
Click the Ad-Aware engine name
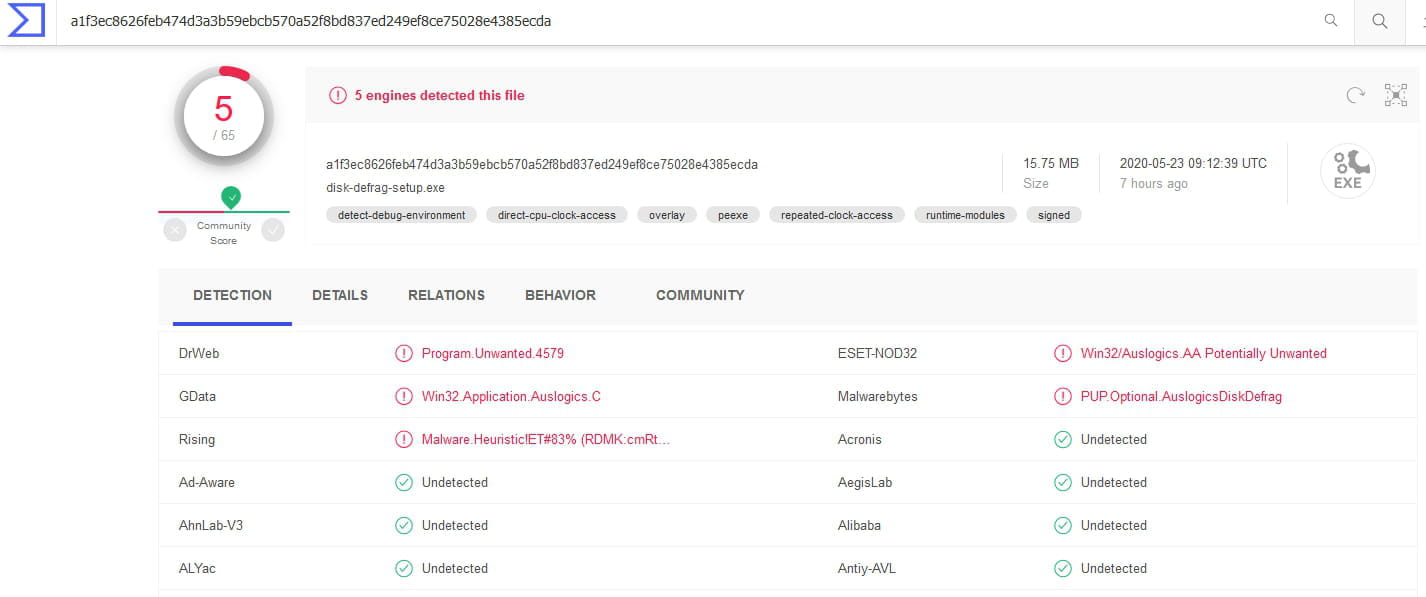[208, 482]
